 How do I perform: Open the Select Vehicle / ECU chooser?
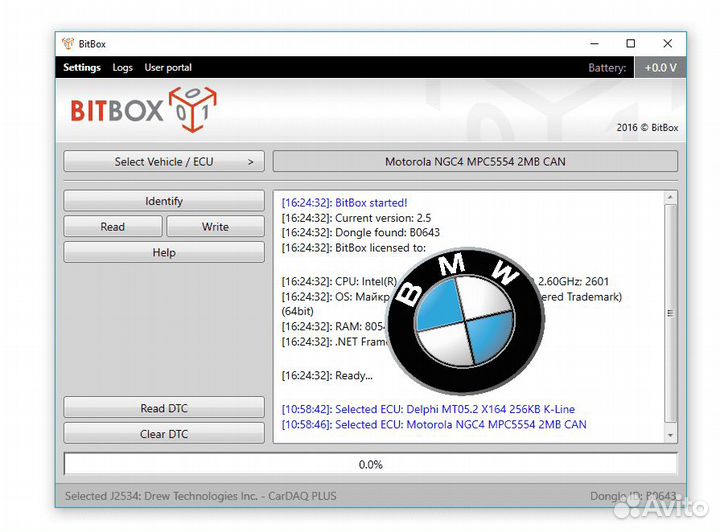click(x=164, y=162)
